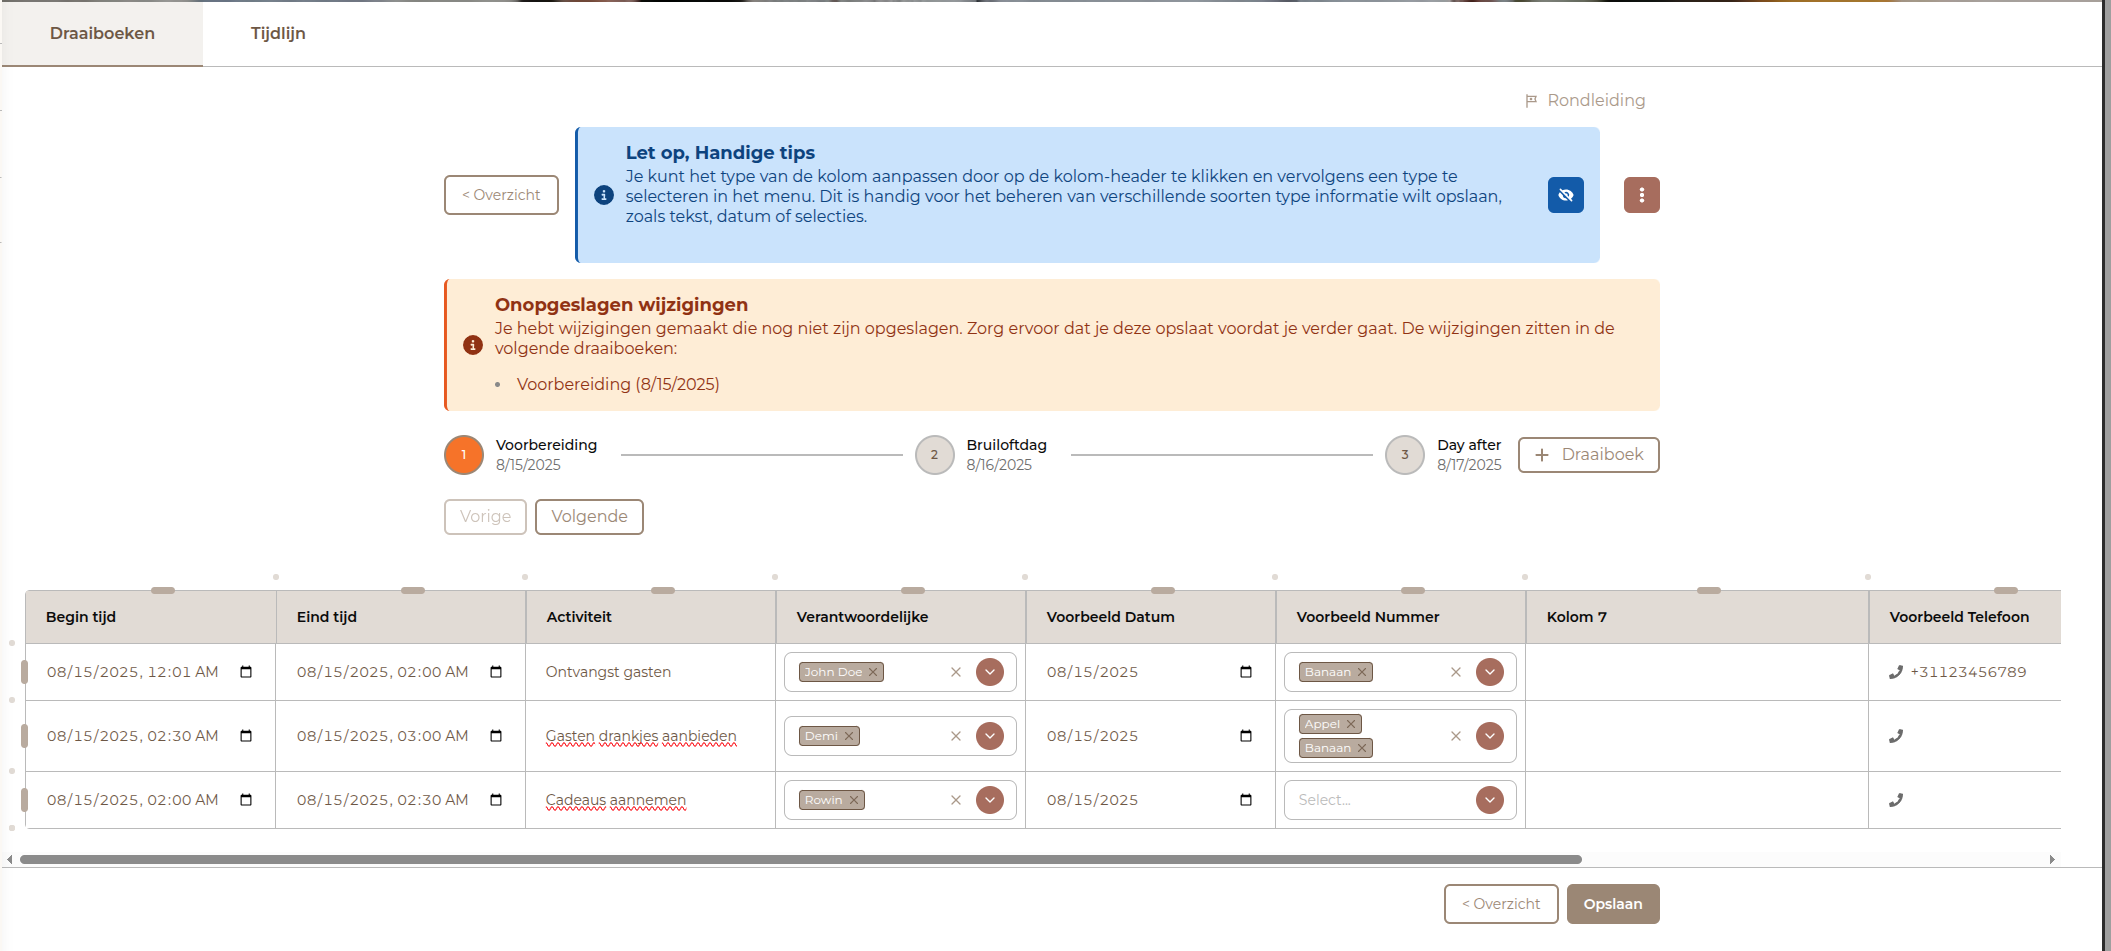This screenshot has height=951, width=2111.
Task: Click the Volgende button
Action: pyautogui.click(x=589, y=517)
